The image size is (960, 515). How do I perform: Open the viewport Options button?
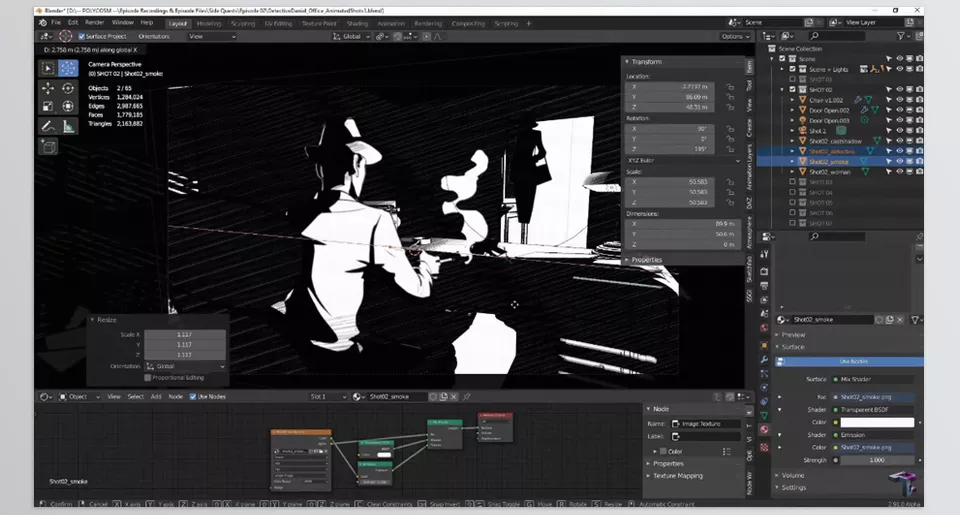coord(733,36)
